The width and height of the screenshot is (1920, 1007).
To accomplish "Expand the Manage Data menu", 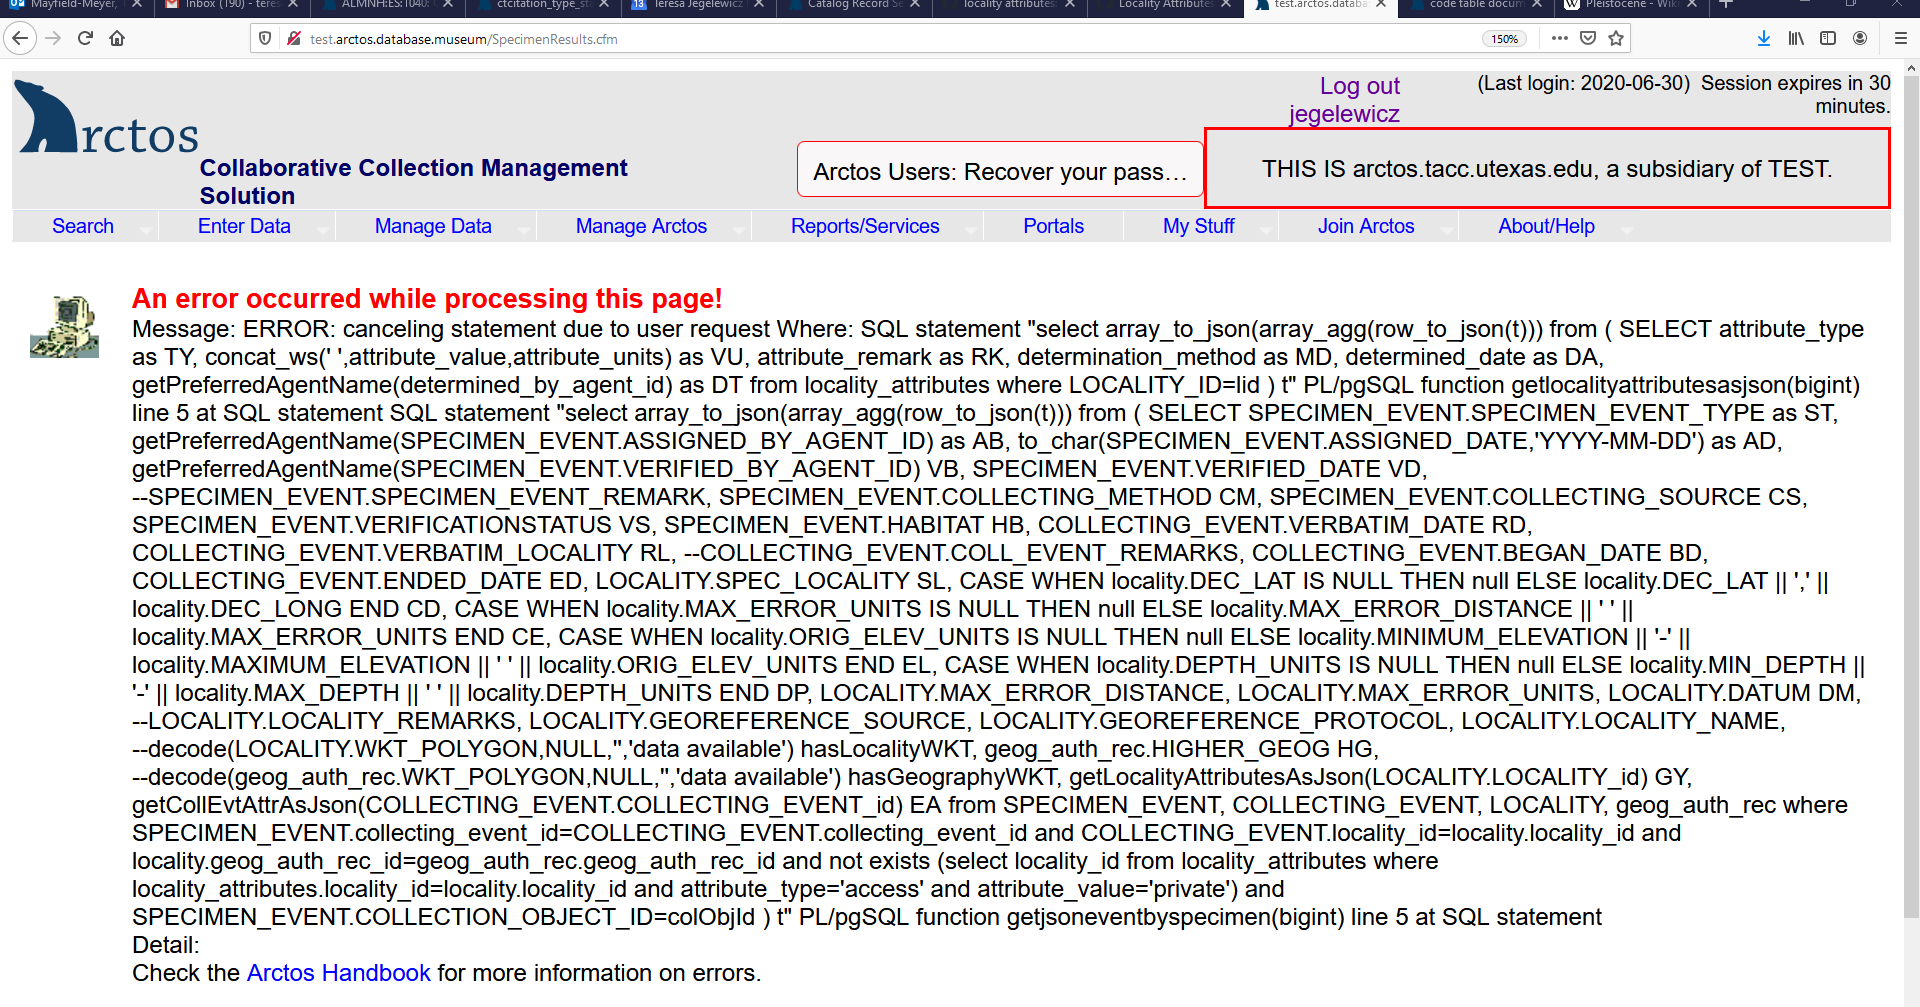I will click(x=433, y=226).
